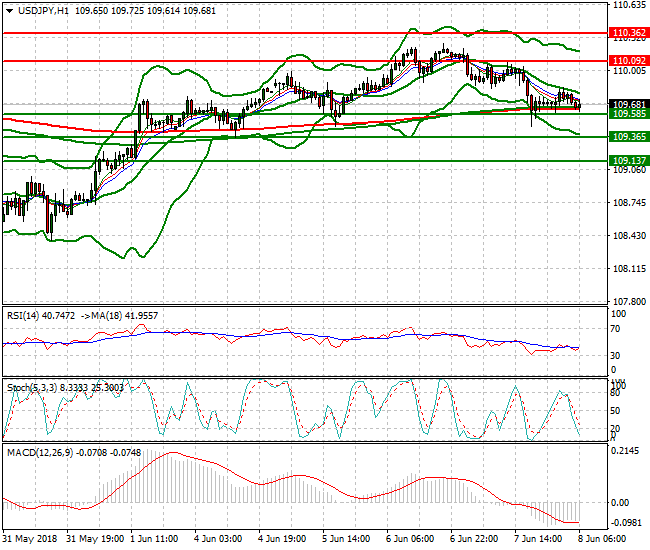Viewport: 650px width, 550px height.
Task: Select the 108.430 price scale value
Action: pyautogui.click(x=629, y=236)
